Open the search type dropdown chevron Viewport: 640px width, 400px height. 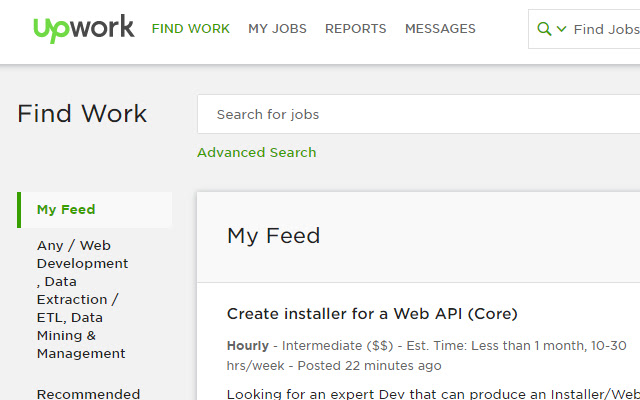pyautogui.click(x=561, y=29)
